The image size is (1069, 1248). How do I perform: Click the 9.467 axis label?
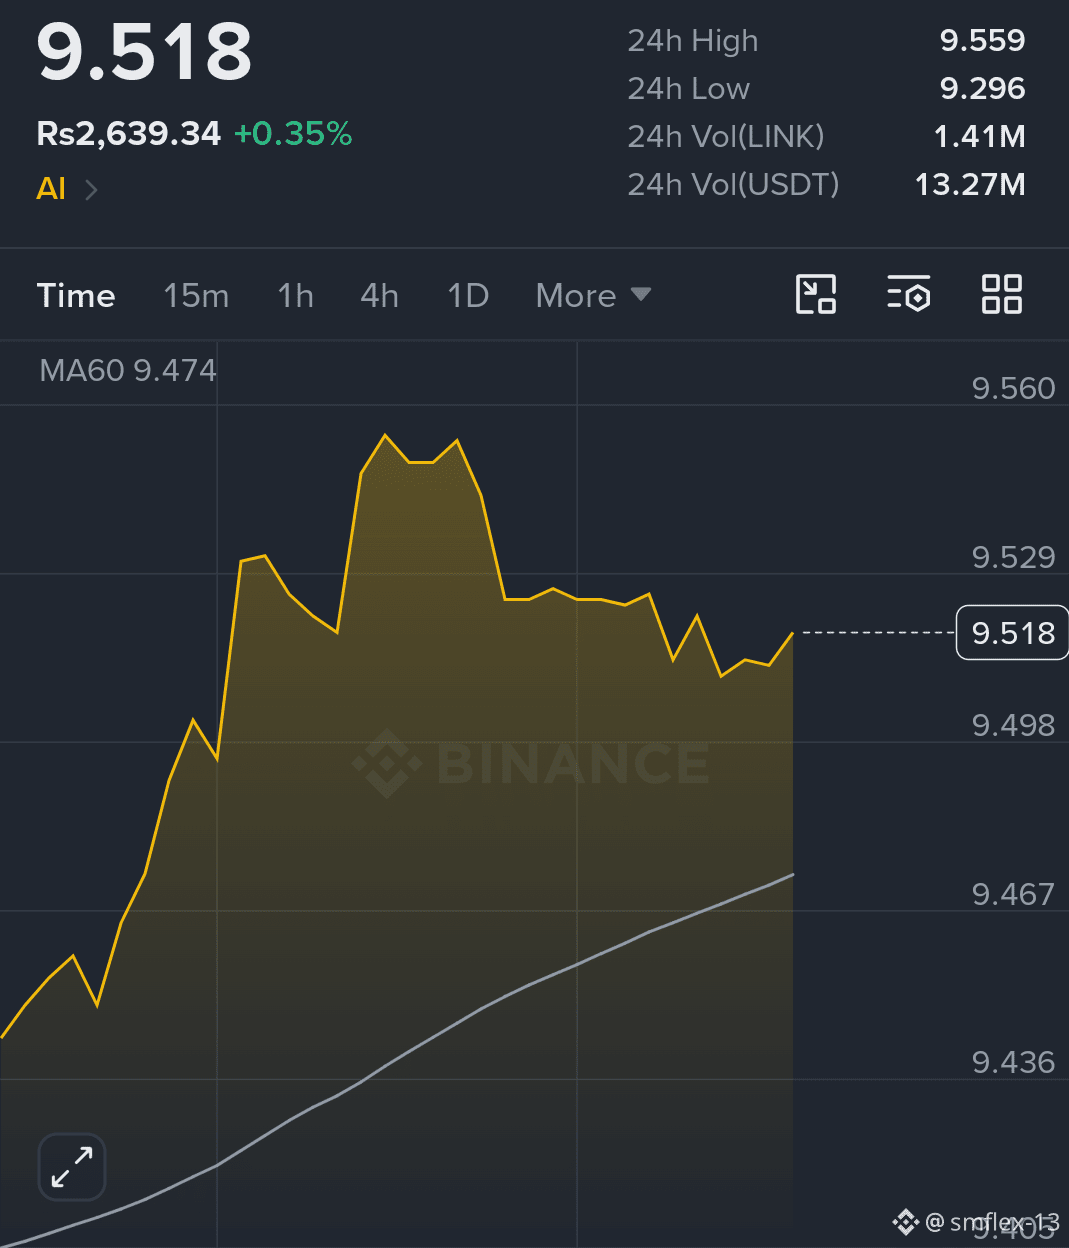[1013, 894]
